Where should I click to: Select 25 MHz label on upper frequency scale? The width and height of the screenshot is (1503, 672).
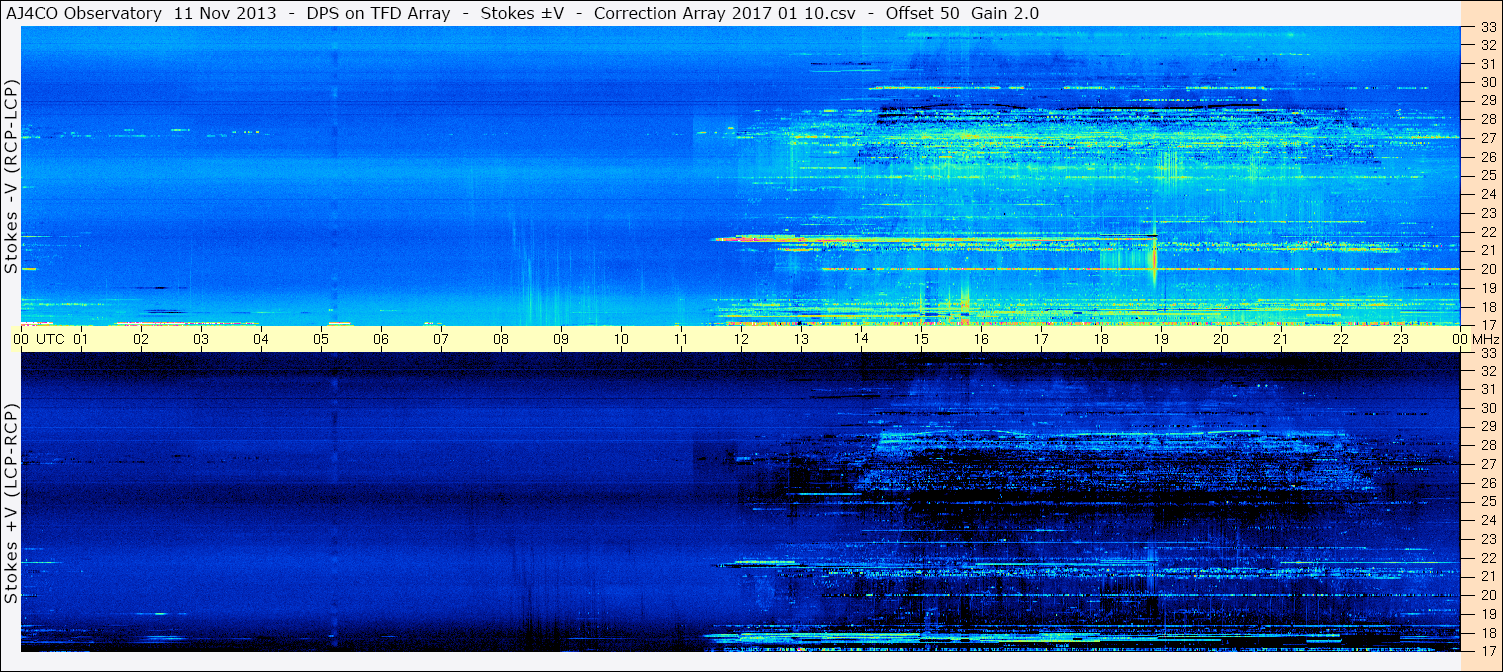click(x=1487, y=176)
